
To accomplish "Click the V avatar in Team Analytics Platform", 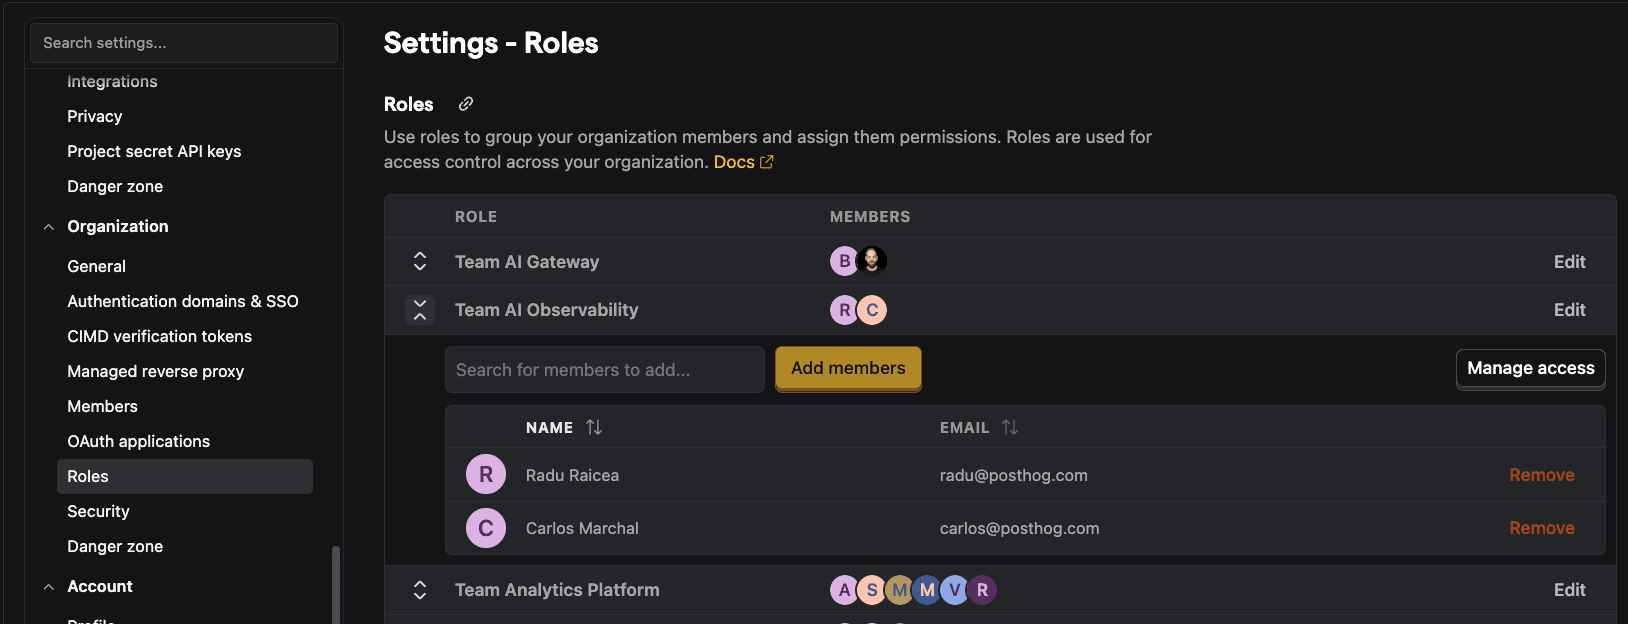I will pyautogui.click(x=955, y=590).
